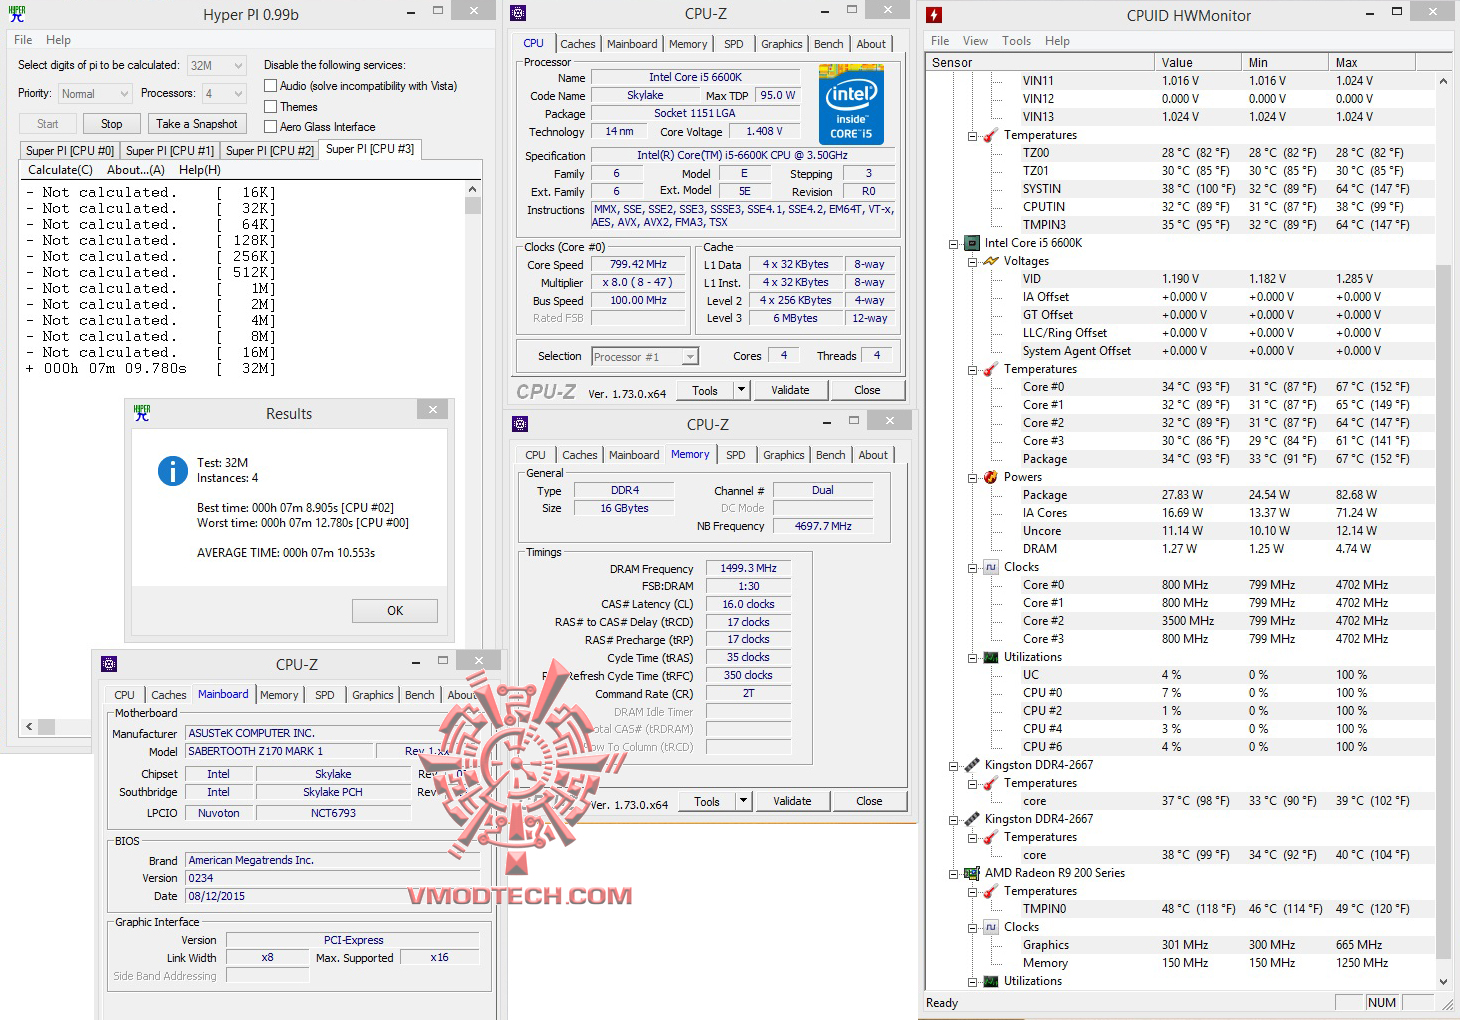This screenshot has height=1020, width=1460.
Task: Click the CPUID HWMonitor title bar icon
Action: point(934,15)
